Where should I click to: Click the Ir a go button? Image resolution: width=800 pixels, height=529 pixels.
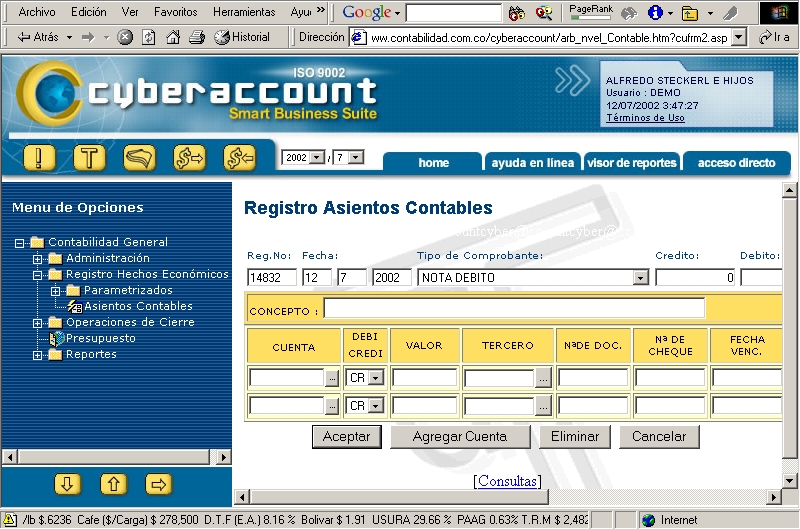point(774,37)
